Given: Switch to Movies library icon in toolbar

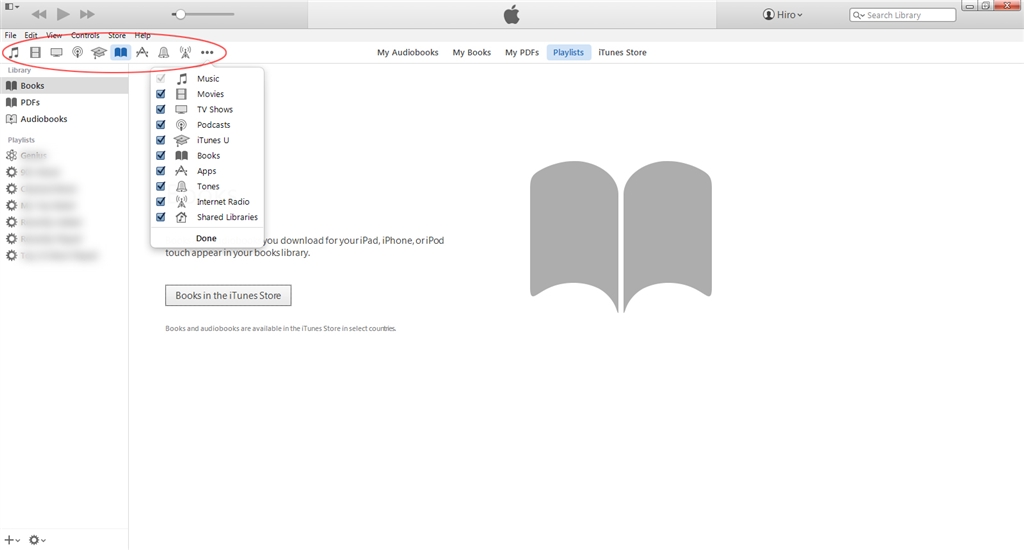Looking at the screenshot, I should pos(35,52).
